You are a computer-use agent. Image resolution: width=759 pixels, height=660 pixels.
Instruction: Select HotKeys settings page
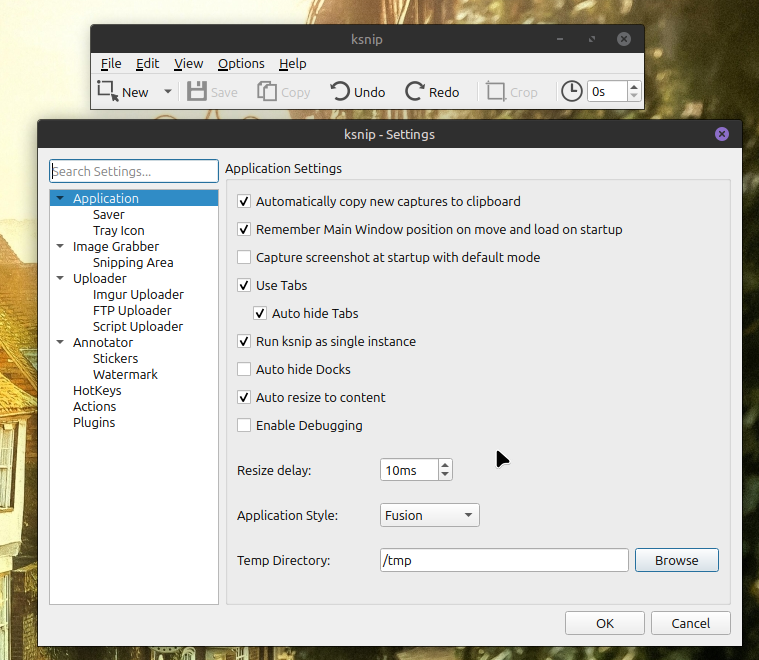(x=97, y=390)
